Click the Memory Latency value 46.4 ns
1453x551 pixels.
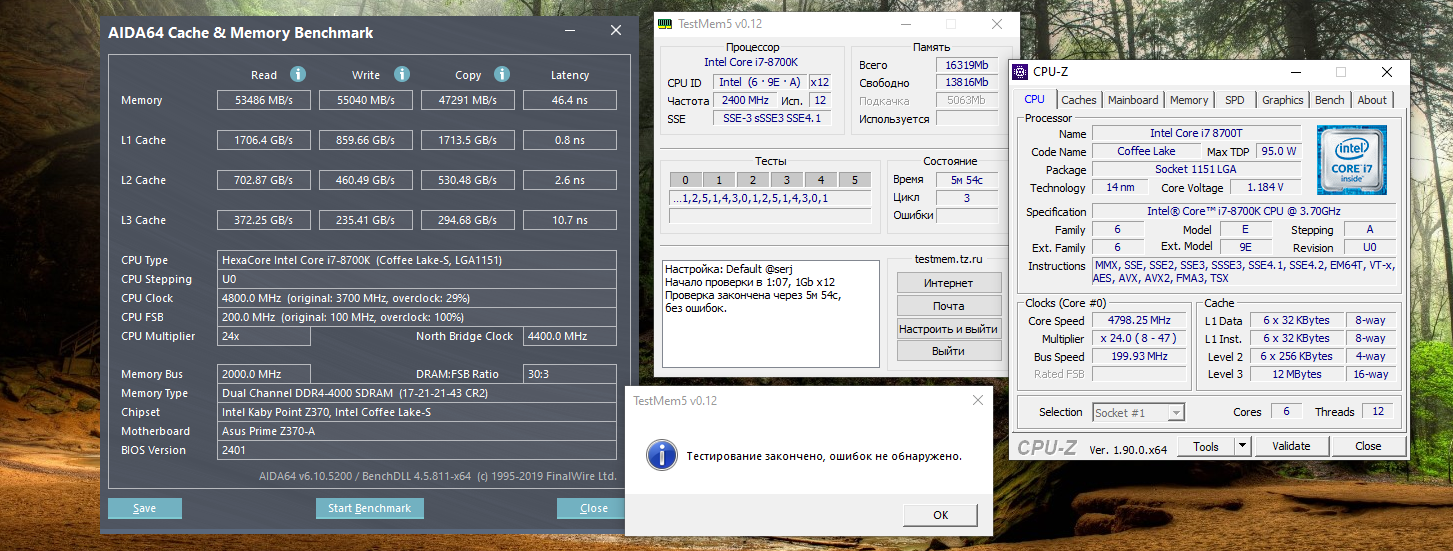(x=569, y=100)
